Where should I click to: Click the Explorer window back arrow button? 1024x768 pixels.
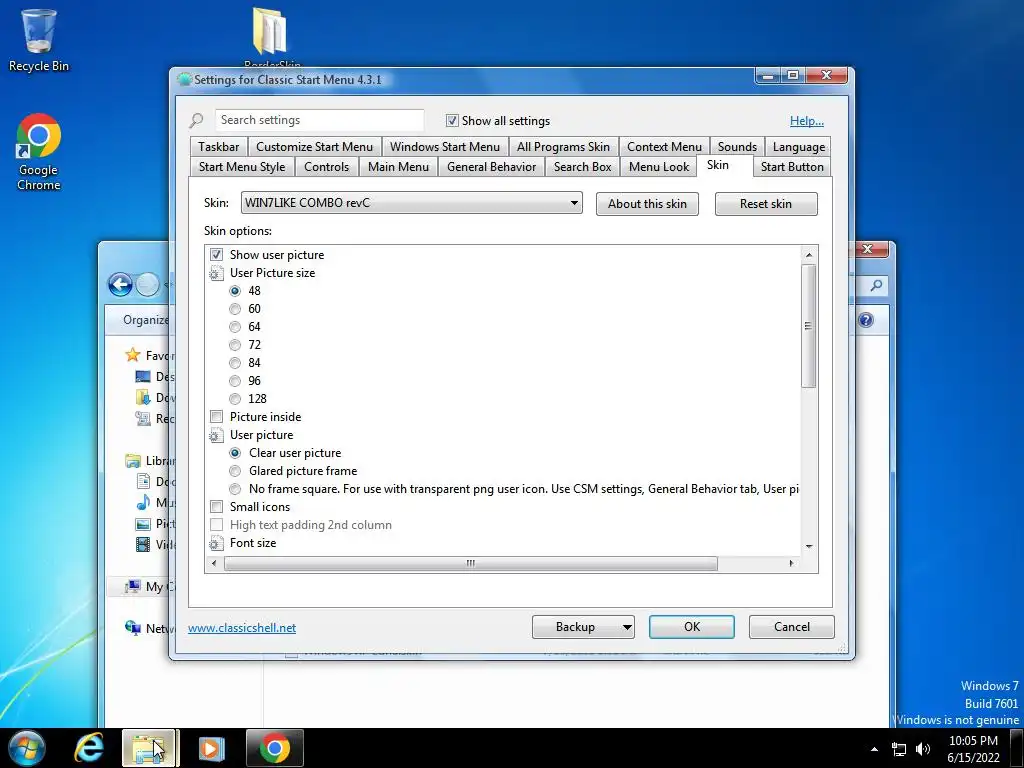click(x=120, y=285)
